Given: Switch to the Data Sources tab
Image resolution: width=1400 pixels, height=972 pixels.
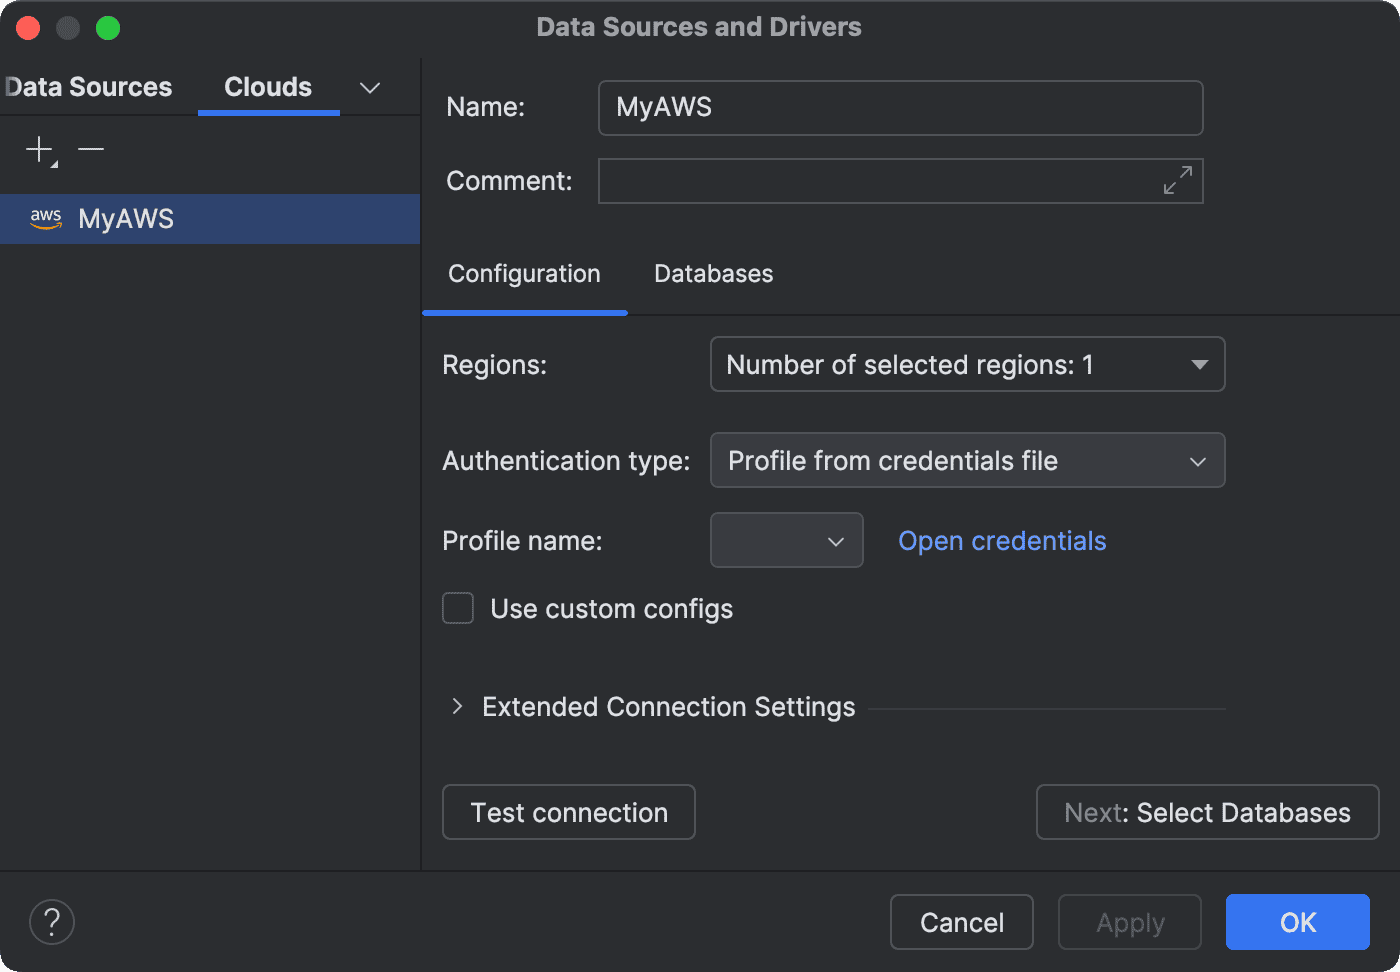Looking at the screenshot, I should [x=90, y=88].
